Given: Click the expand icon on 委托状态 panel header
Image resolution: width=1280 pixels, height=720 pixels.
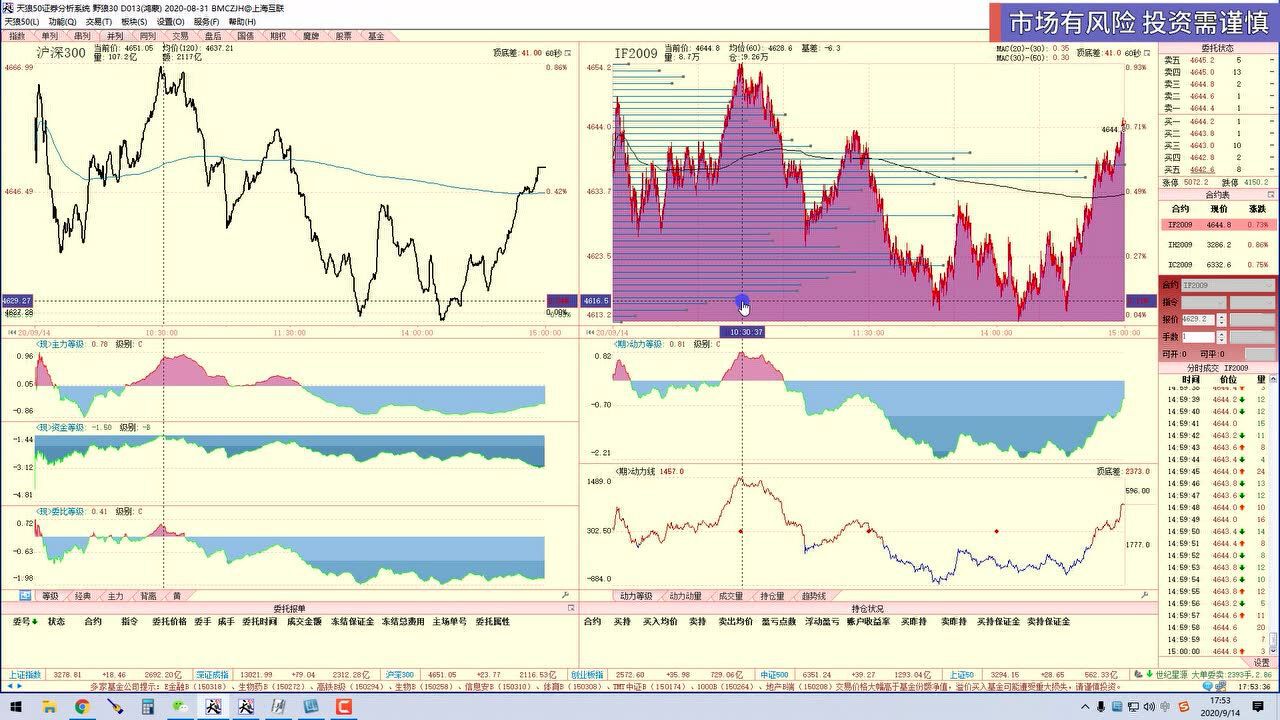Looking at the screenshot, I should pos(1272,48).
